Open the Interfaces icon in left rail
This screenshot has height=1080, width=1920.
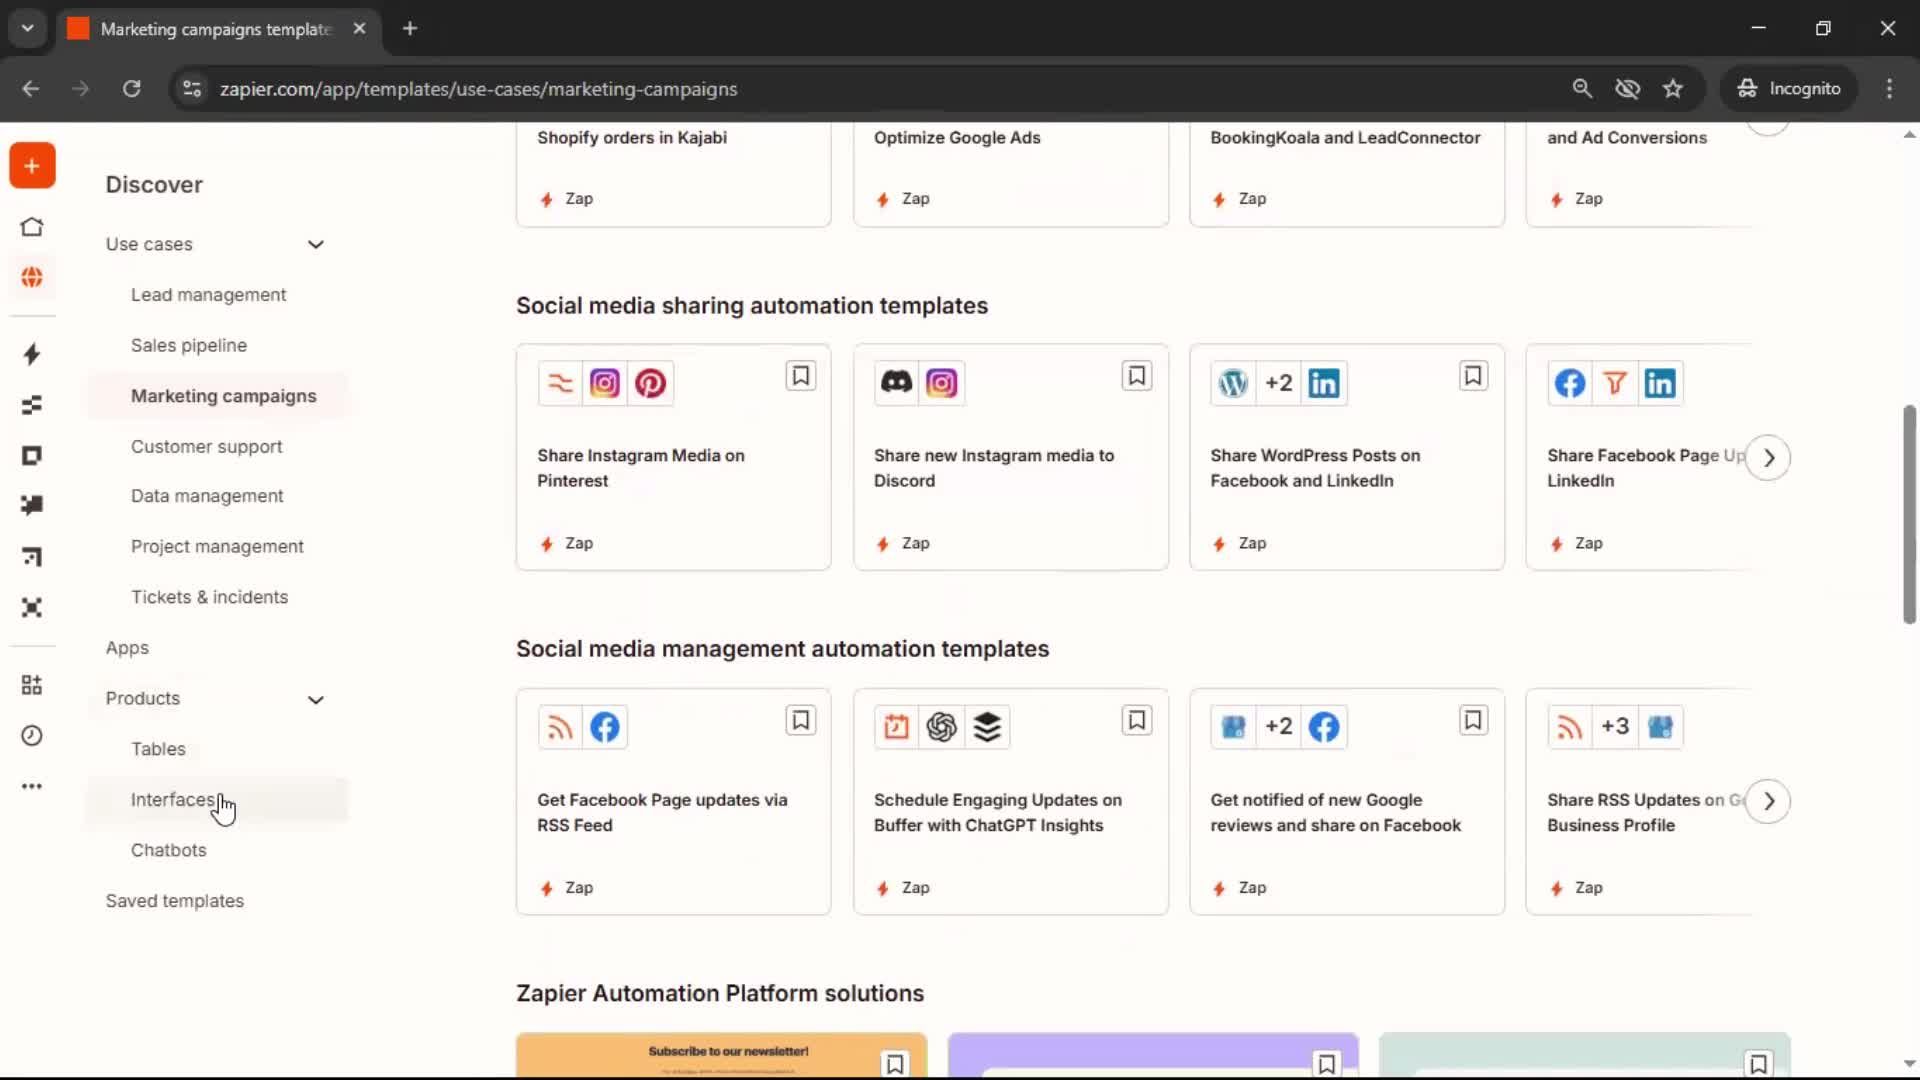pyautogui.click(x=32, y=456)
